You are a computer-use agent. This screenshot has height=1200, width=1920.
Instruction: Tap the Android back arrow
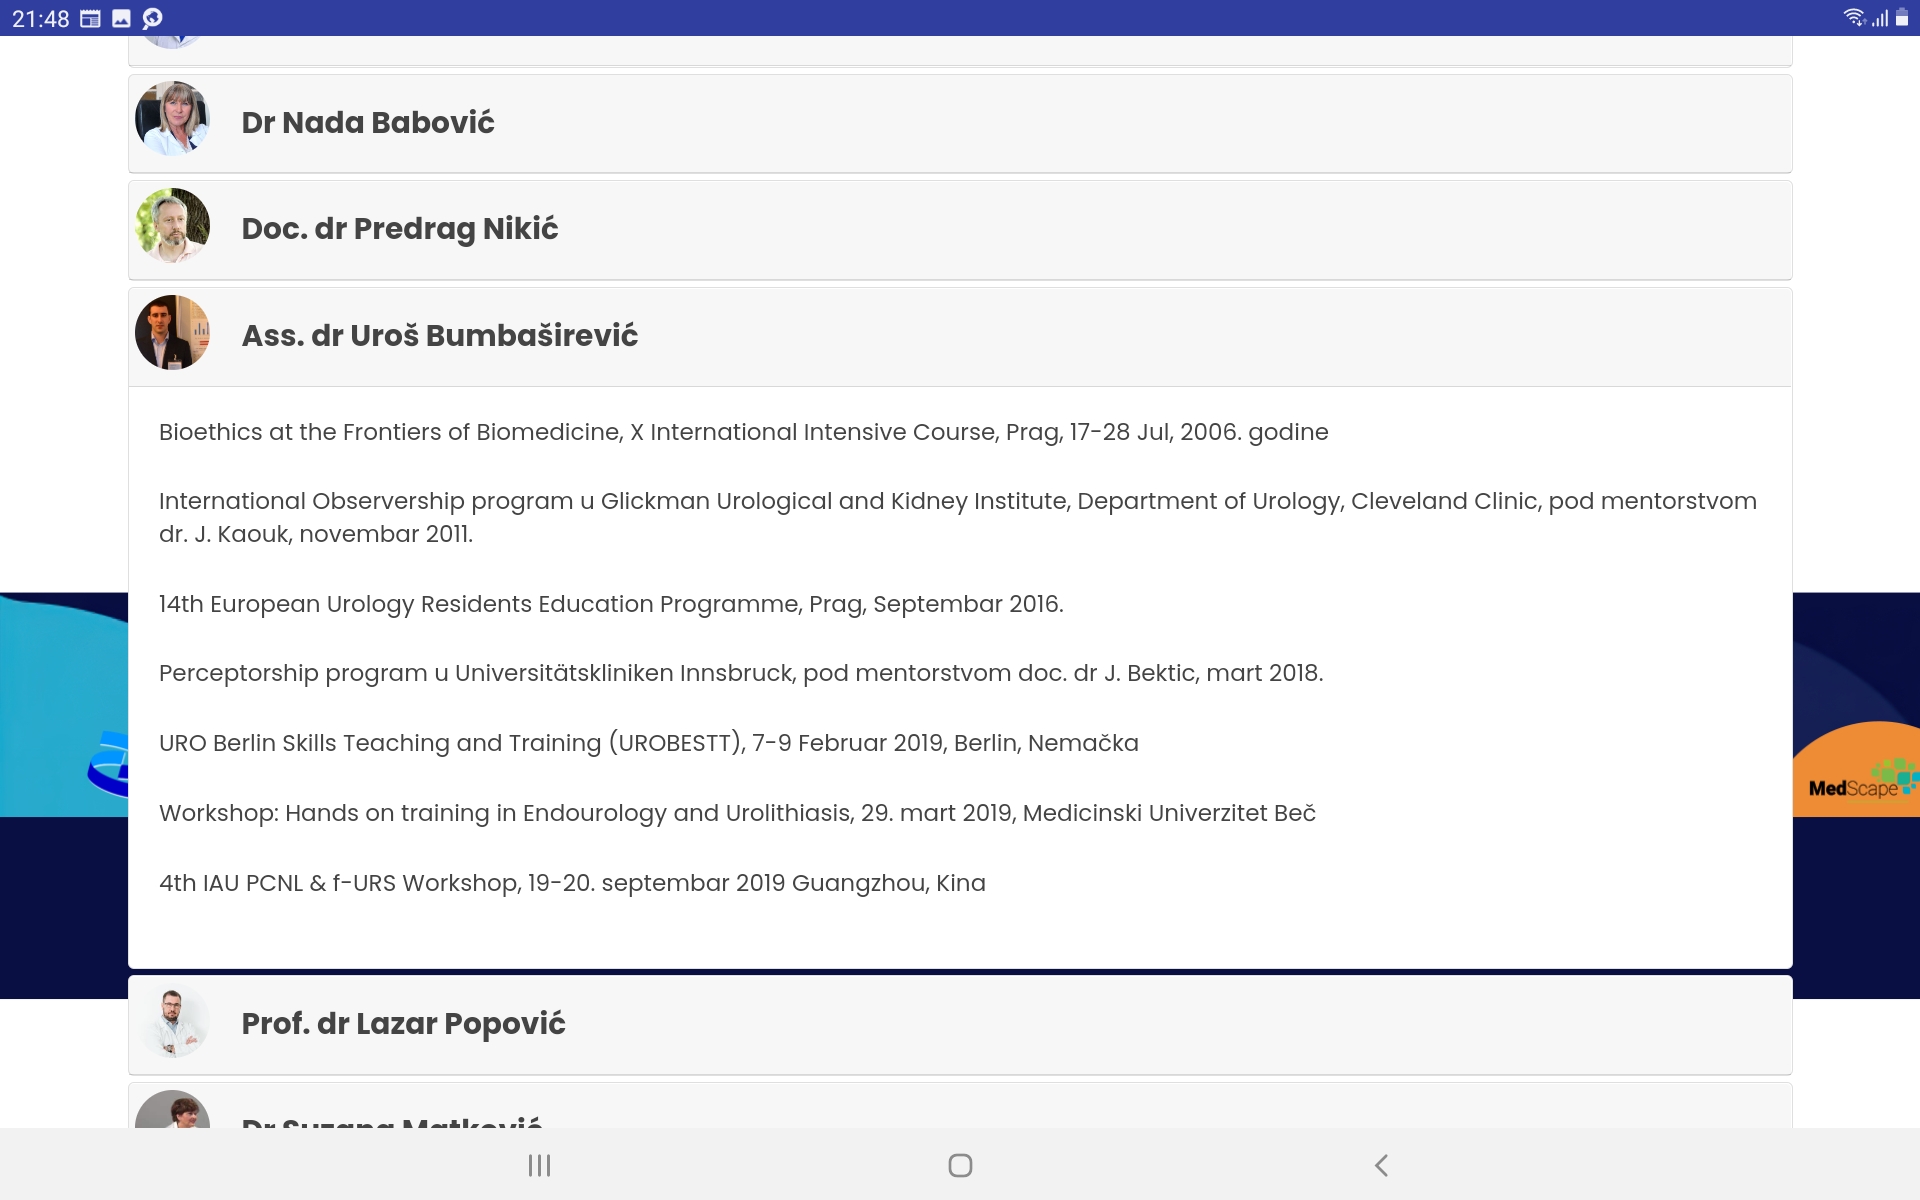tap(1381, 1165)
